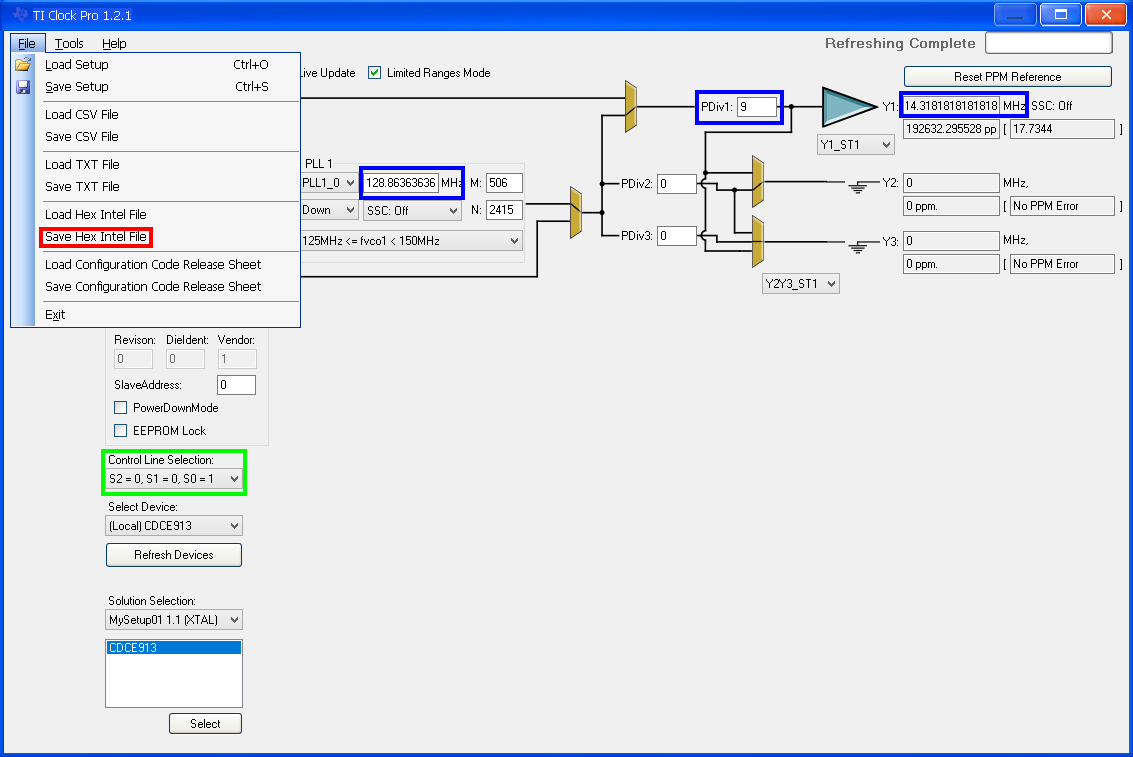Screen dimensions: 1133x757
Task: Select Save TXT File entry
Action: (x=155, y=186)
